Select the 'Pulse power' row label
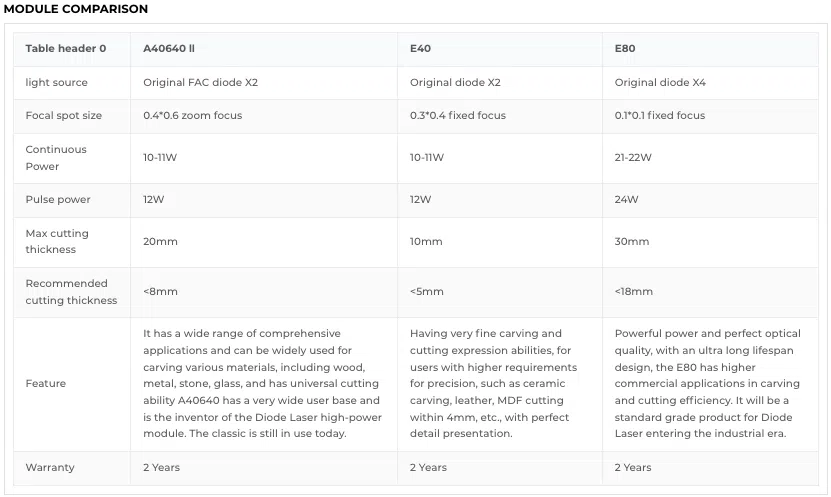This screenshot has height=497, width=831. (58, 200)
